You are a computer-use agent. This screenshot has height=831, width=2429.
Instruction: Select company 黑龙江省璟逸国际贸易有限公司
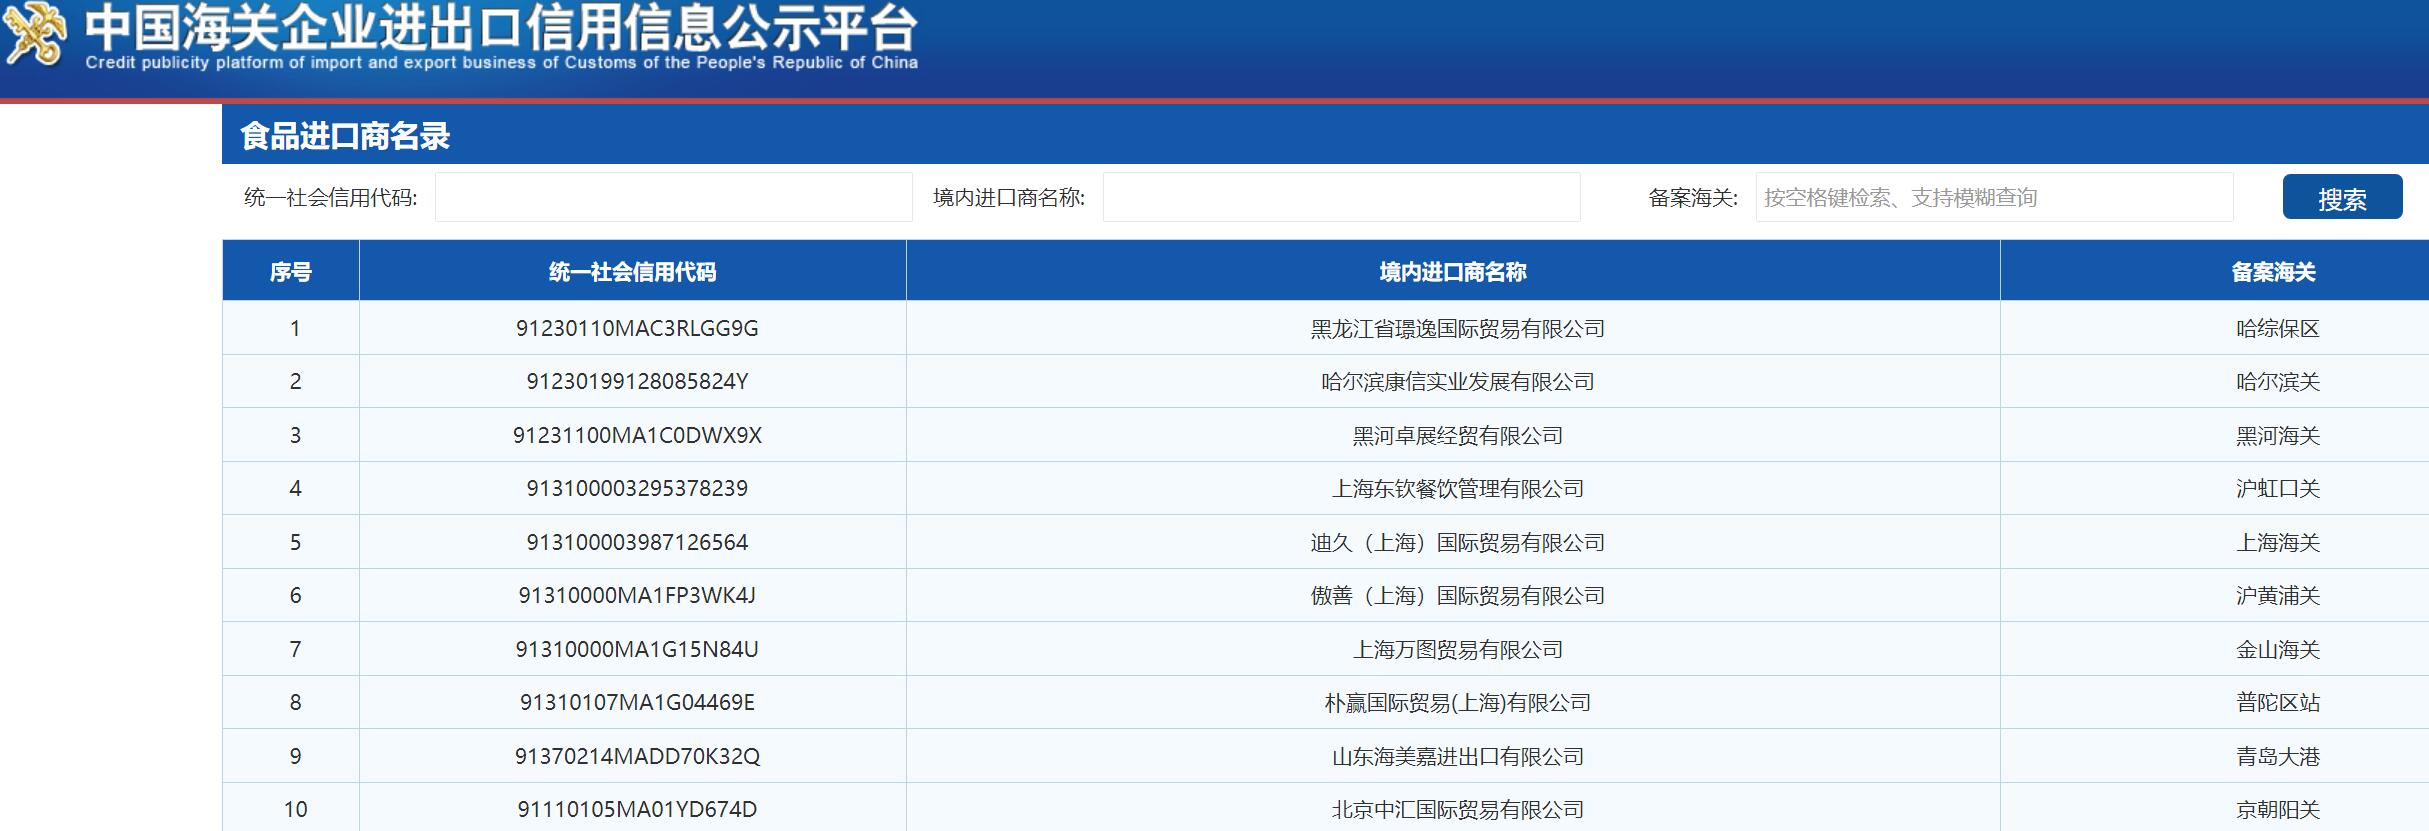1457,329
